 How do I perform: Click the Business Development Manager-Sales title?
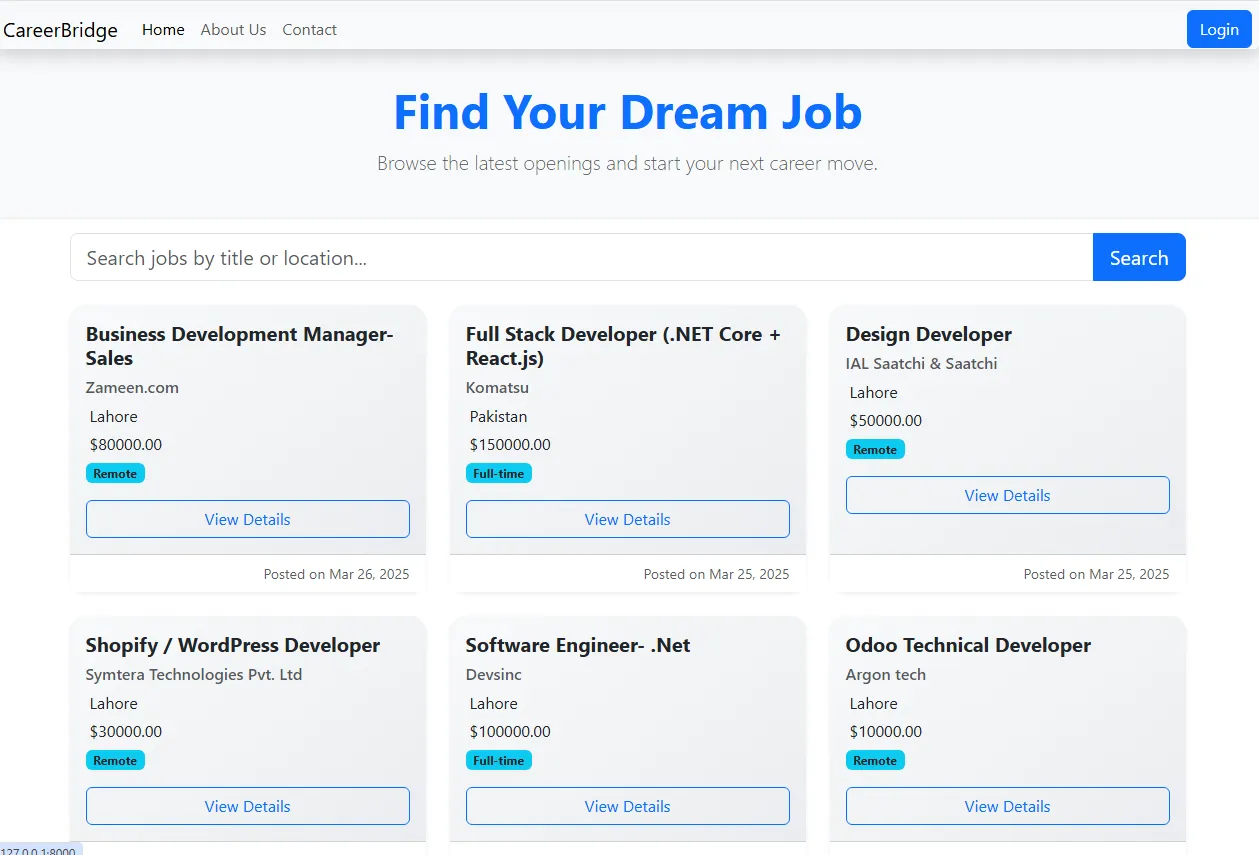pyautogui.click(x=240, y=346)
